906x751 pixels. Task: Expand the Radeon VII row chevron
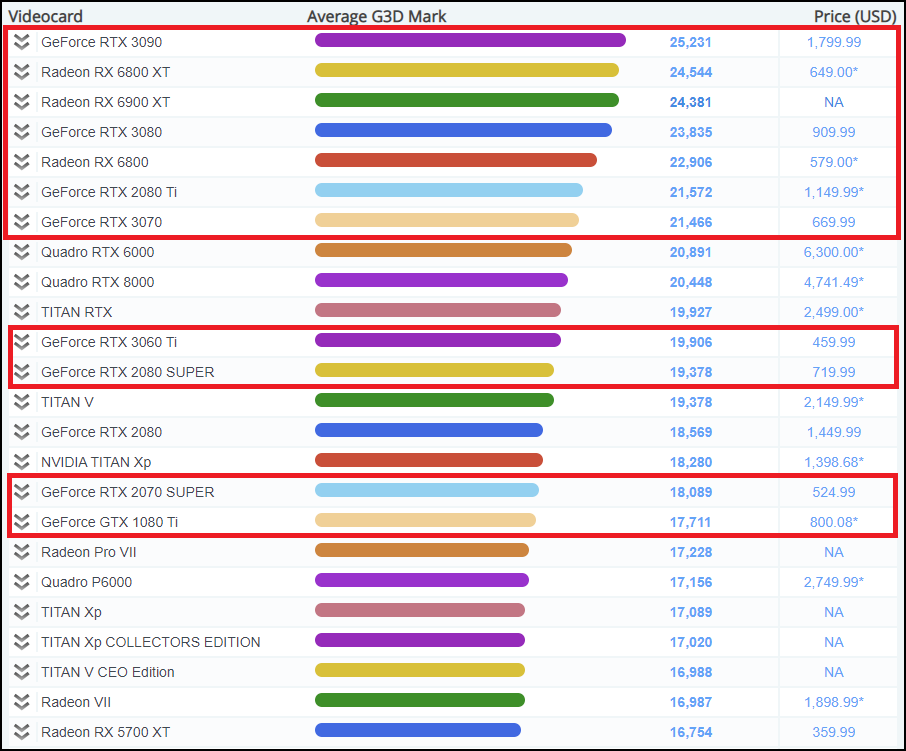21,702
